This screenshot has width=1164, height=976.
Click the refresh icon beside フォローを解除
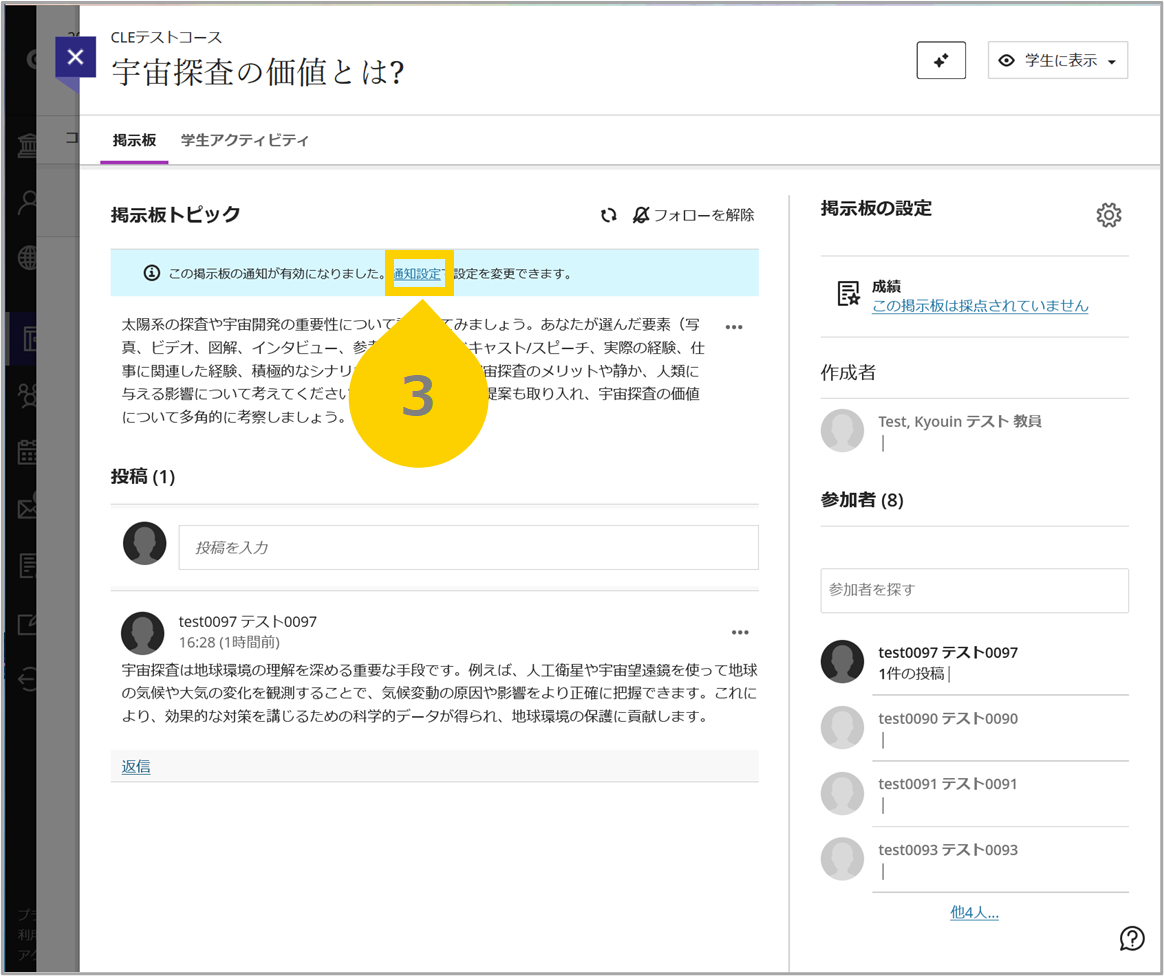coord(609,215)
